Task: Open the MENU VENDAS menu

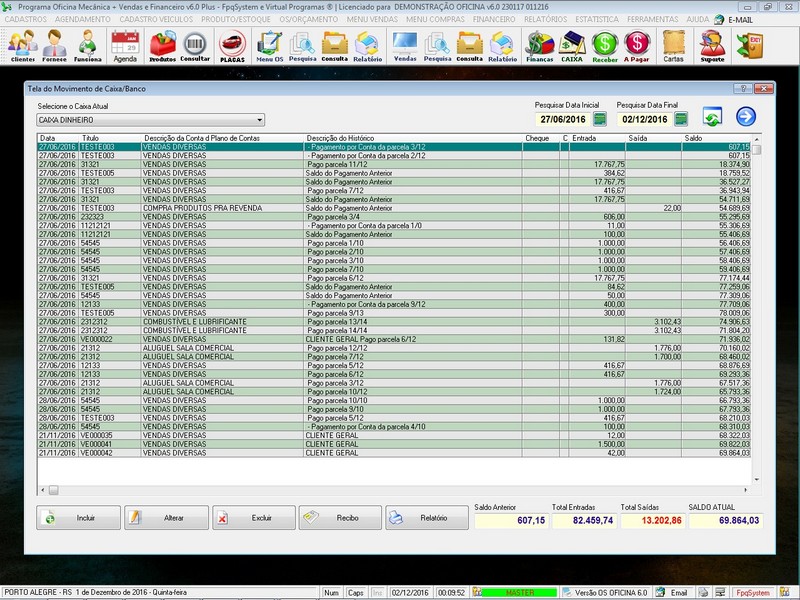Action: pos(372,19)
